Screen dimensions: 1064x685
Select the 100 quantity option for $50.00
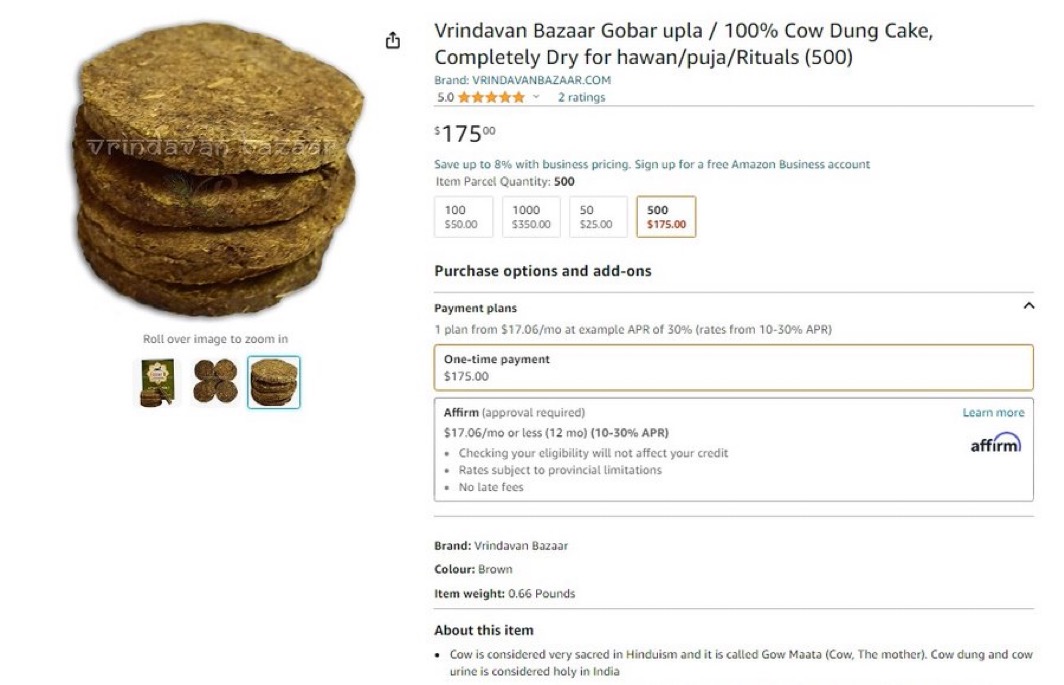[x=463, y=217]
